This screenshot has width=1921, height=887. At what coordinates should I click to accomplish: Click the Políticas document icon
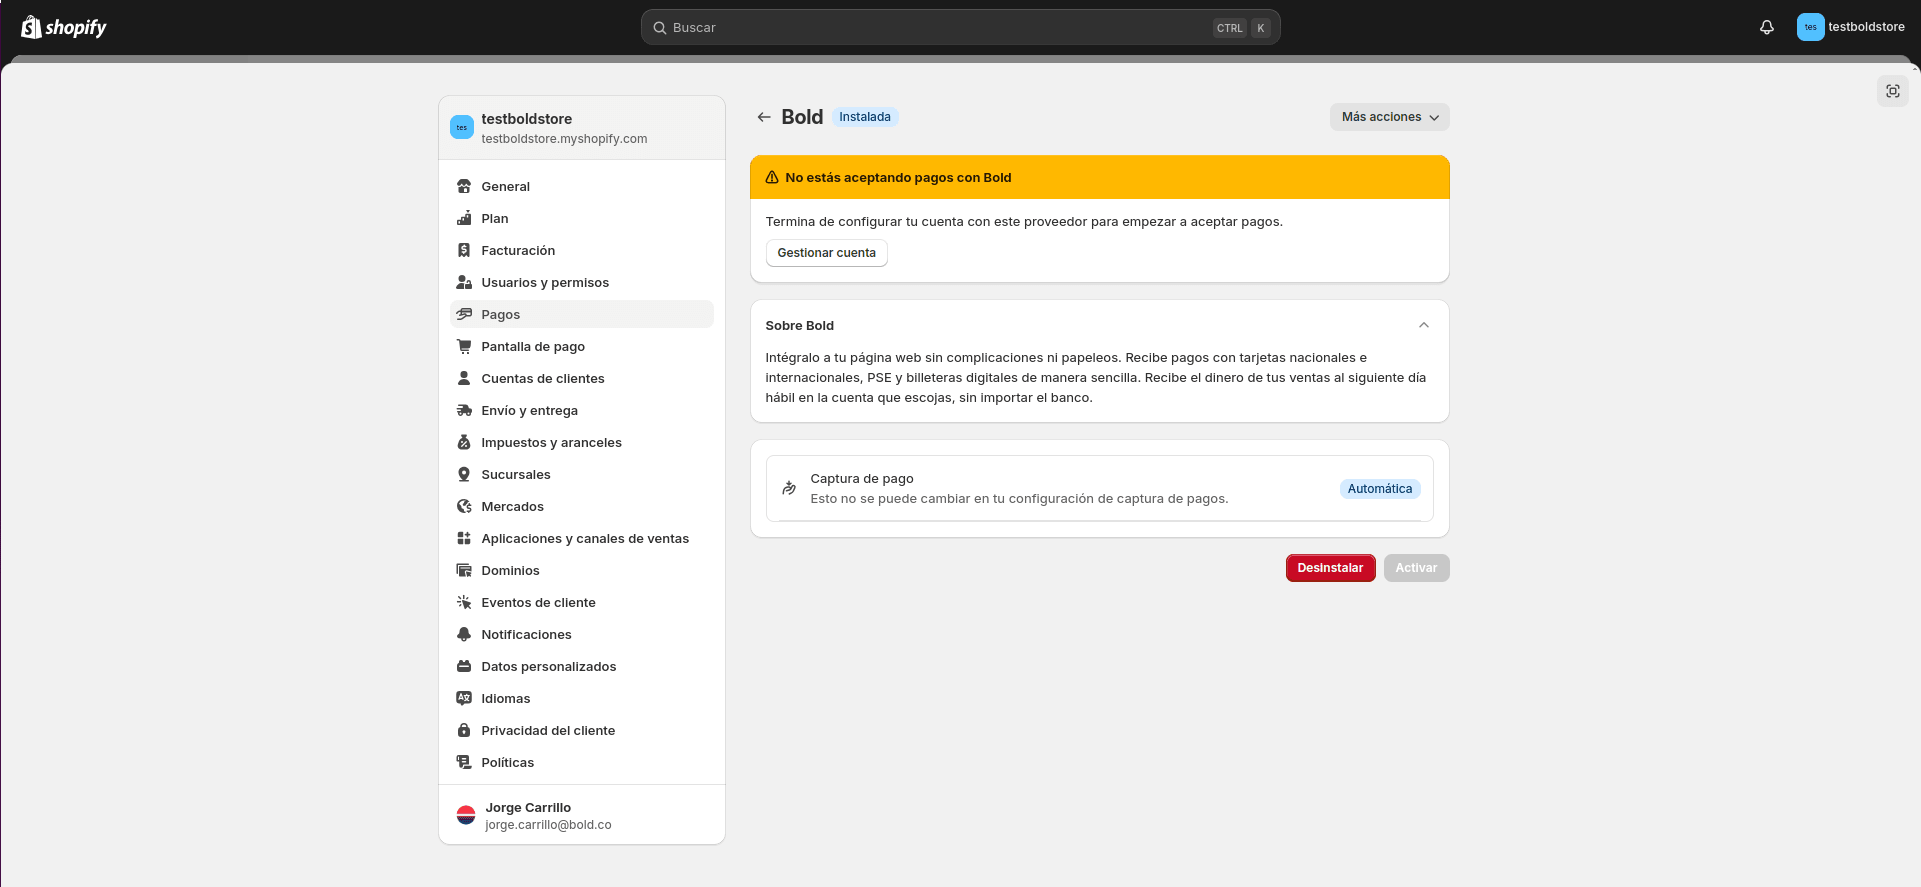tap(464, 762)
